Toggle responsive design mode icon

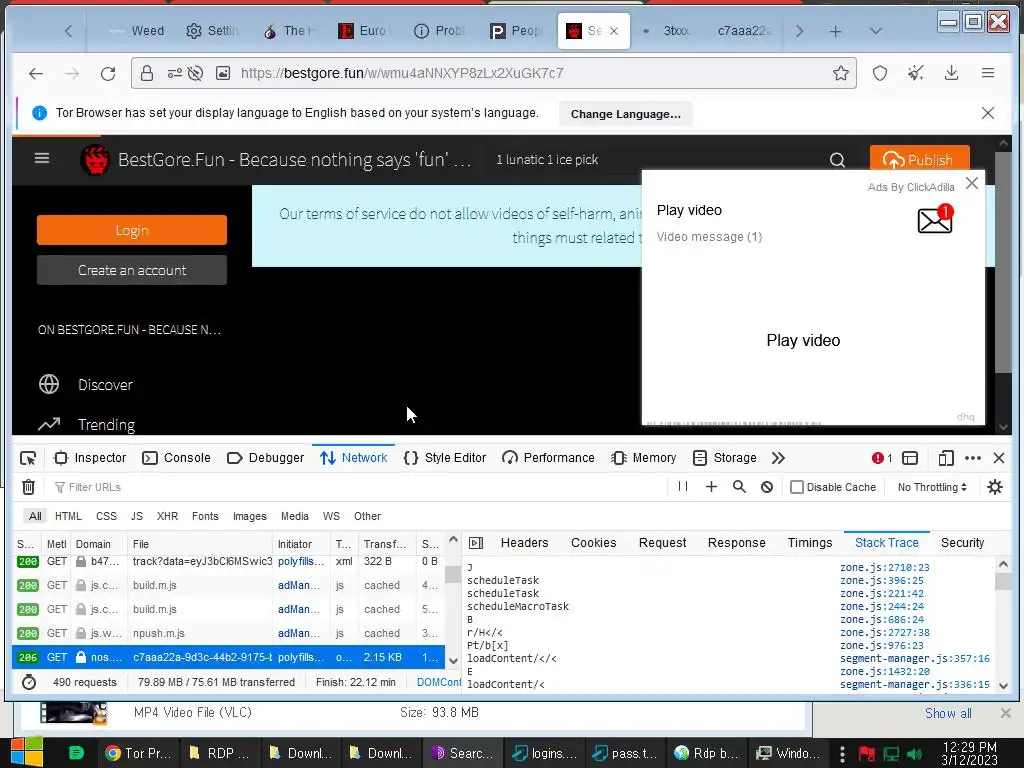pos(946,458)
